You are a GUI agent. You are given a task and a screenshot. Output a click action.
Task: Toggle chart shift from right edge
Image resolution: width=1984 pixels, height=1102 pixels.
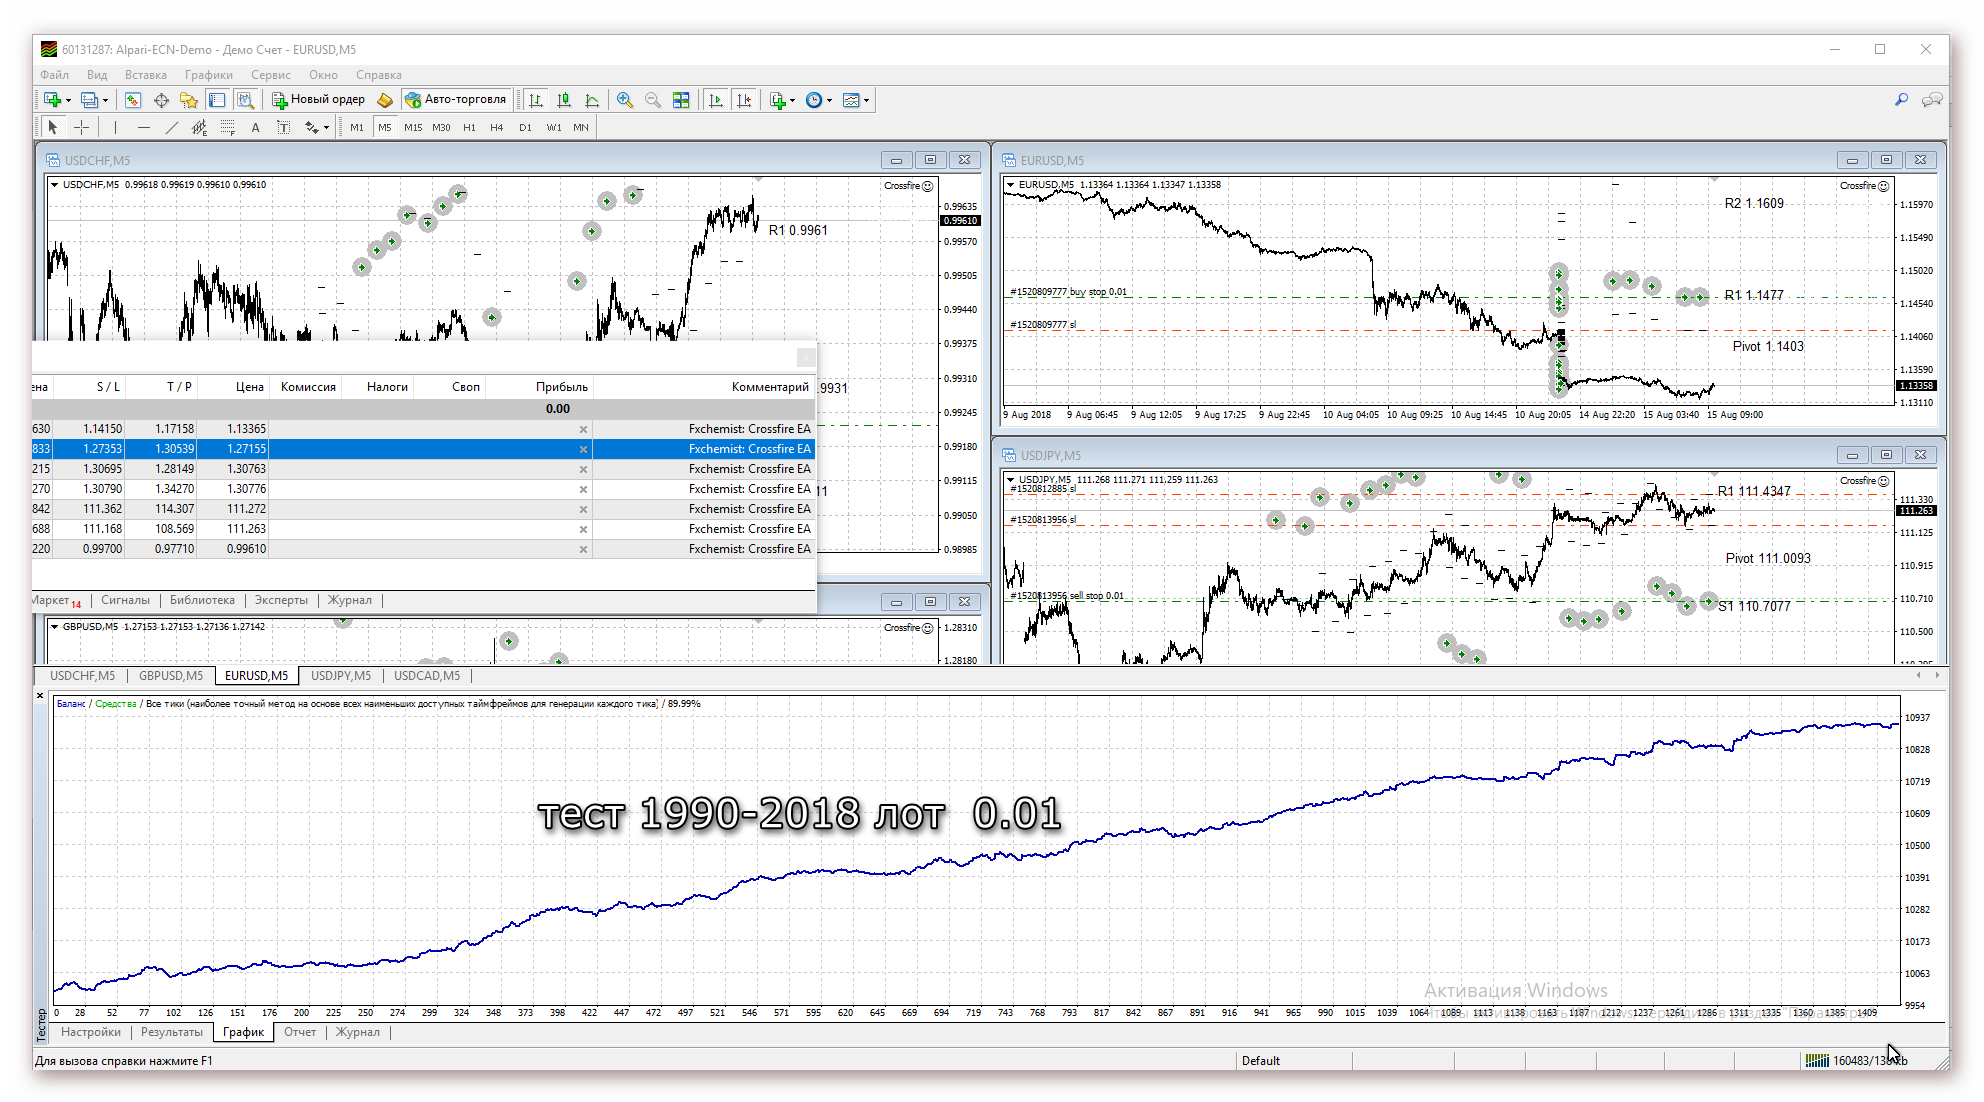coord(744,100)
